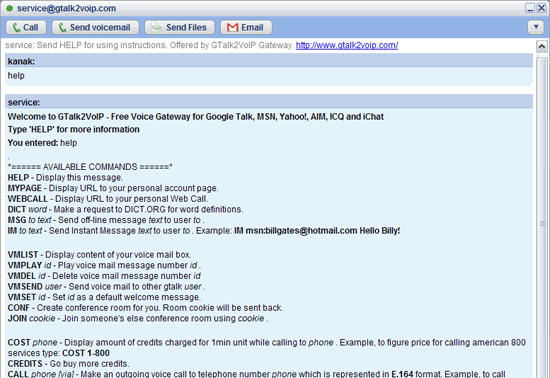Click the 'AVAILABLE COMMANDS' heading line
This screenshot has height=378, width=550.
pos(90,167)
